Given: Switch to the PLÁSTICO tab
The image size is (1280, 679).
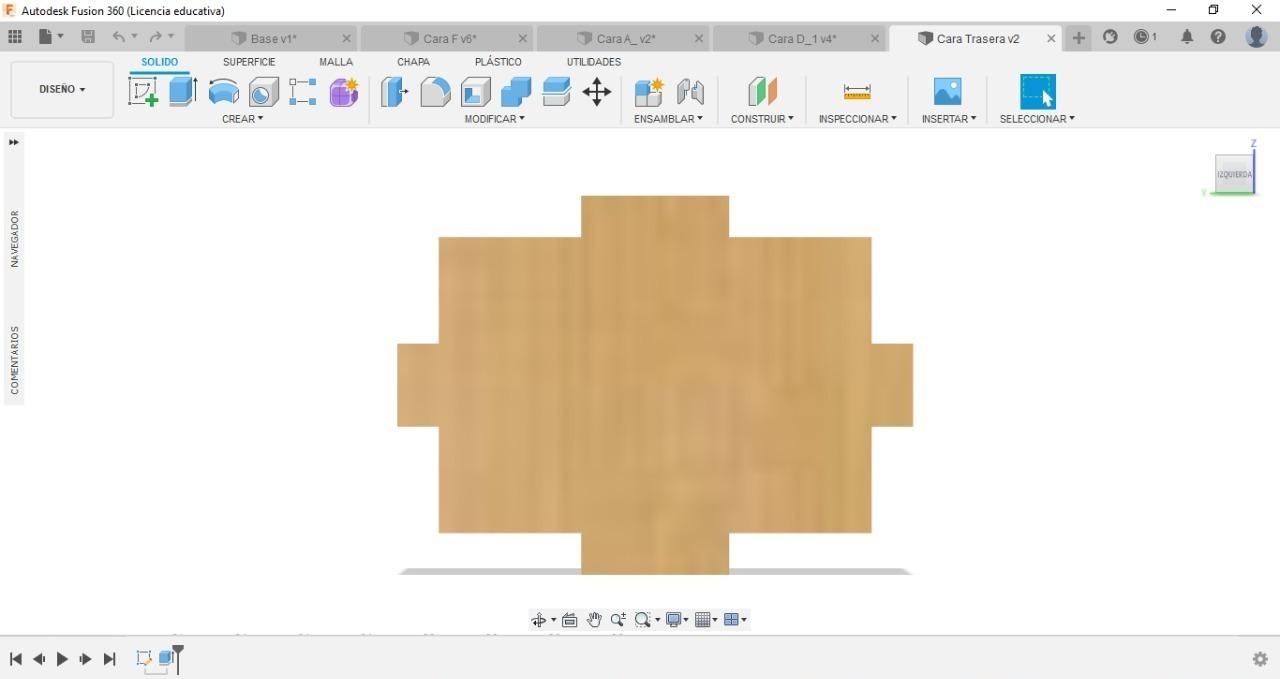Looking at the screenshot, I should coord(498,62).
